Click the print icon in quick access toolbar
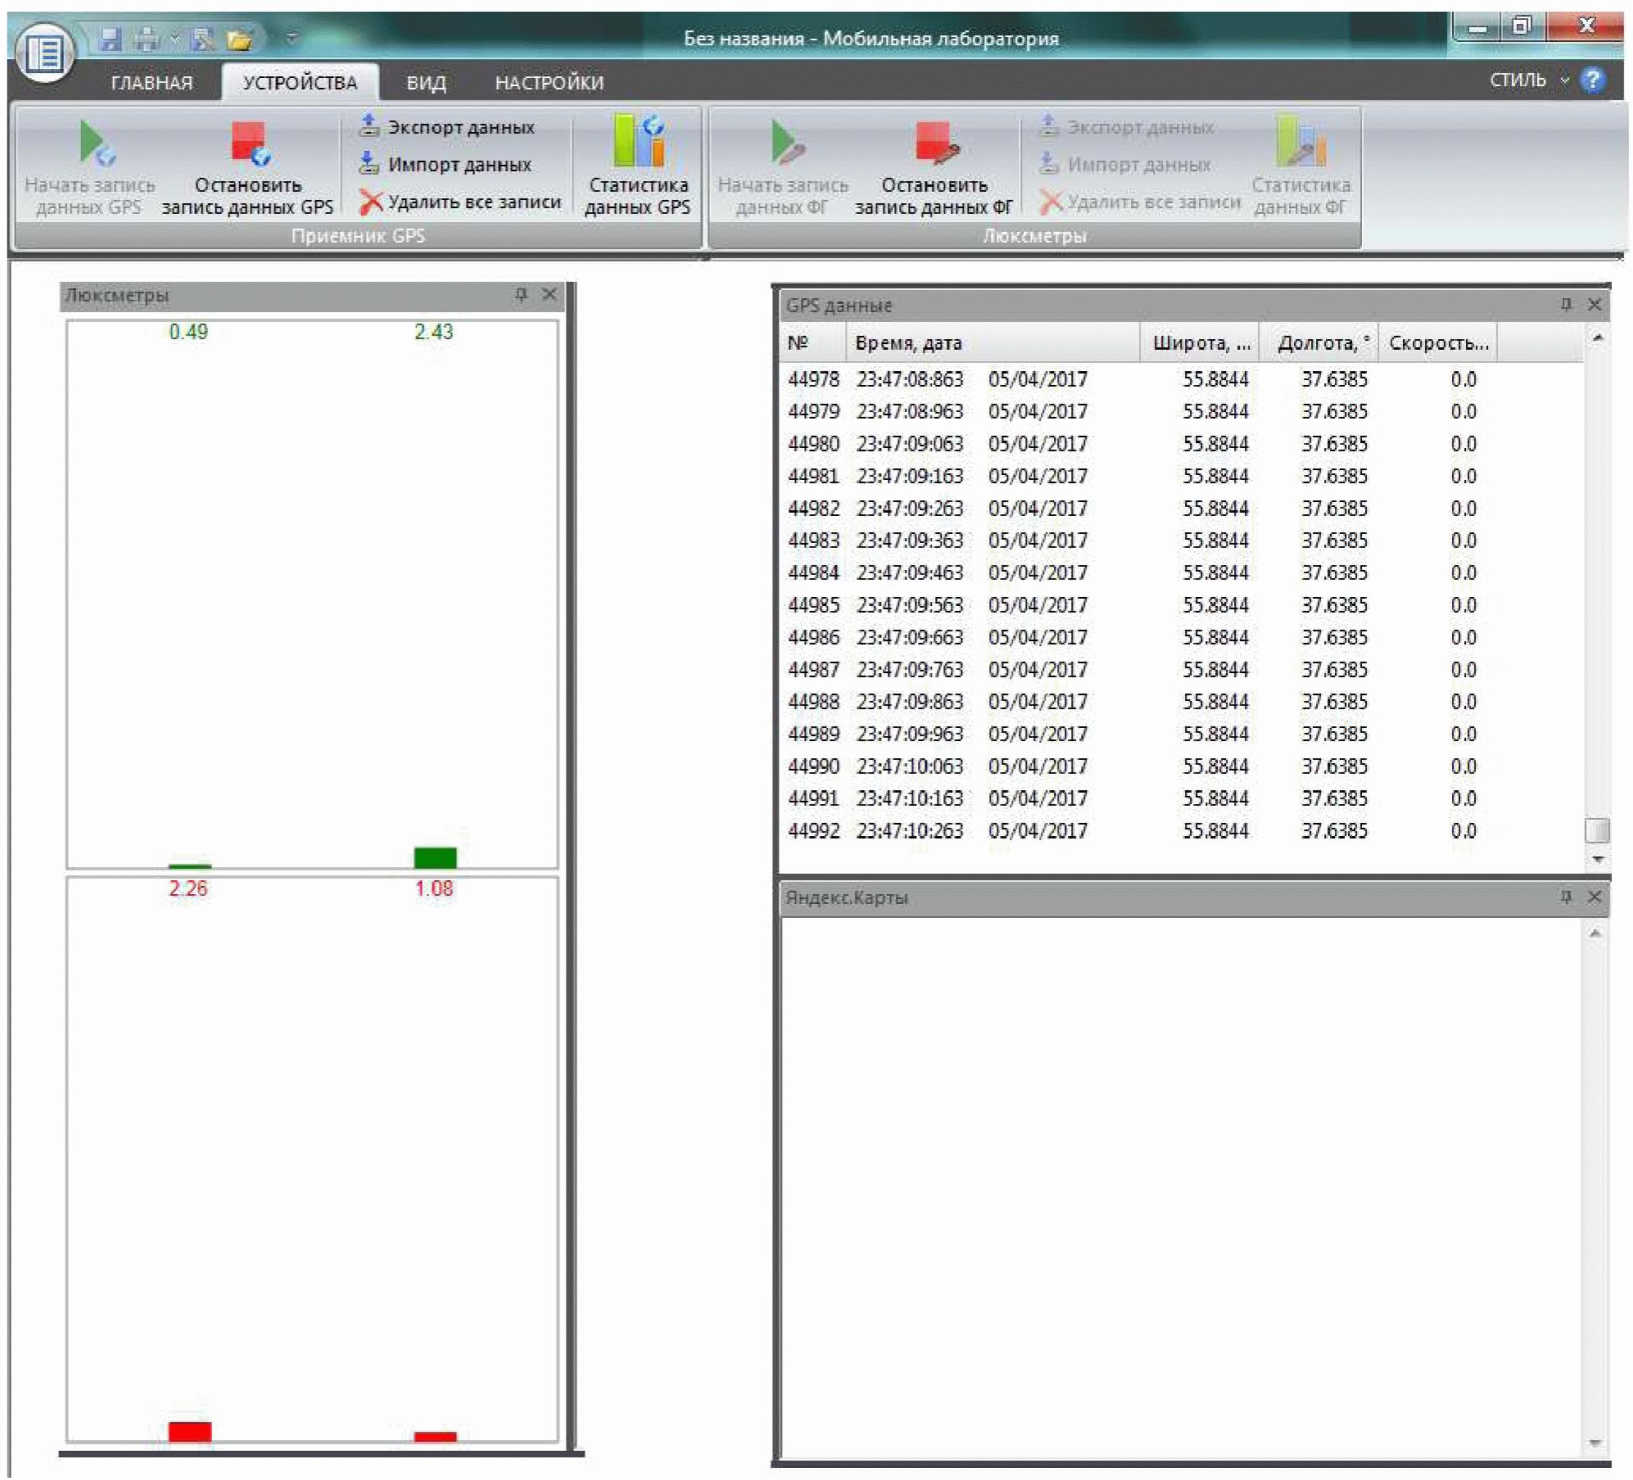 click(147, 38)
